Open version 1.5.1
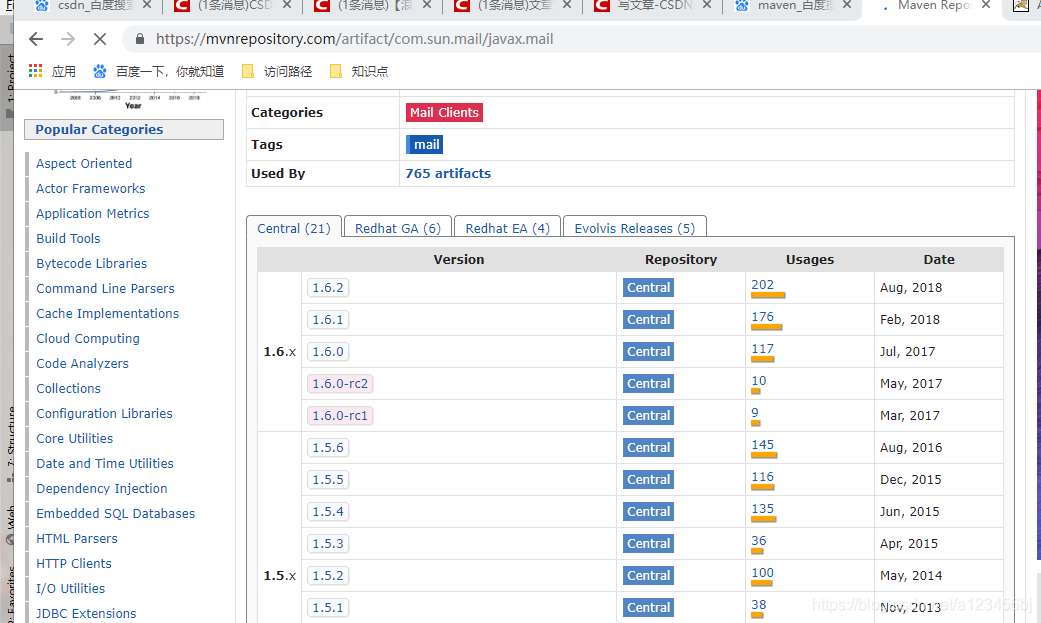The width and height of the screenshot is (1041, 623). 328,607
